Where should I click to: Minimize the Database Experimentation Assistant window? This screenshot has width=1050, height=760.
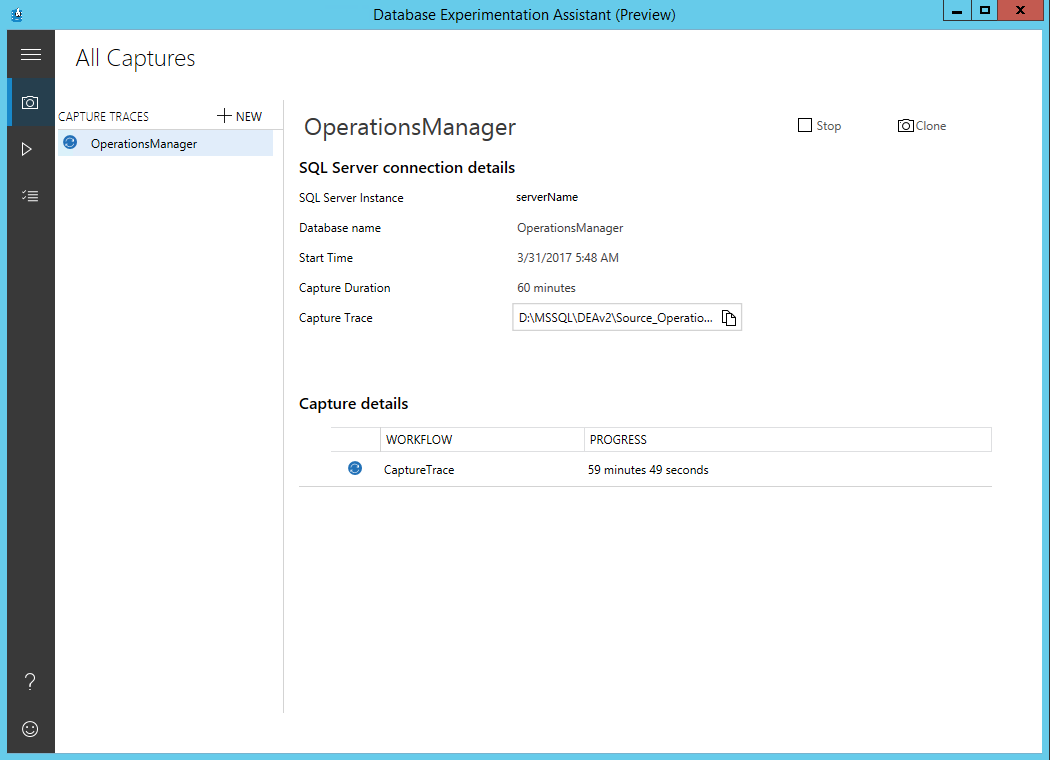click(957, 11)
